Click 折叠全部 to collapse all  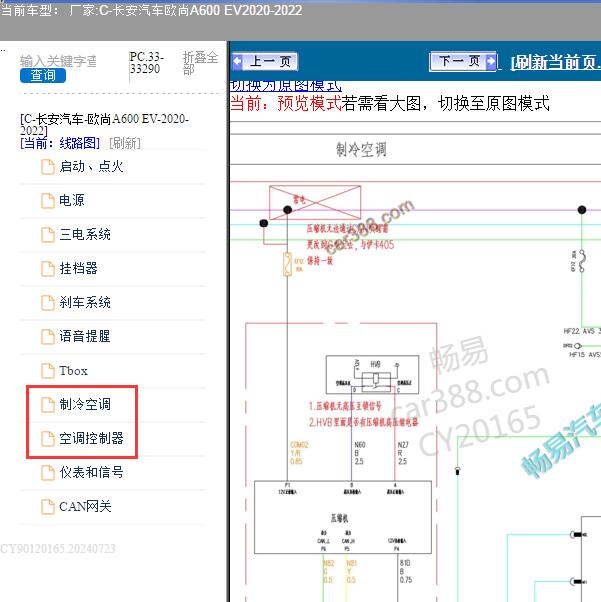pos(200,63)
